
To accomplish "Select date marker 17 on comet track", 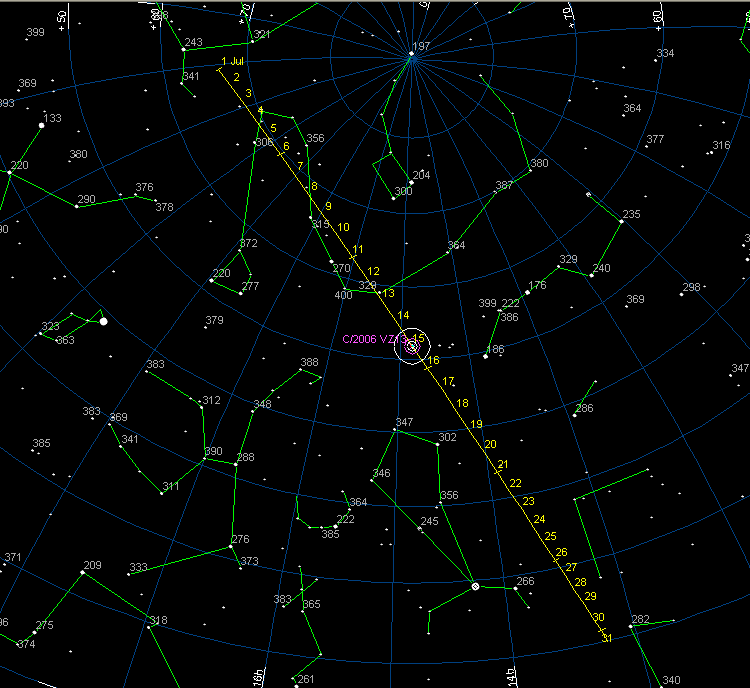I will point(448,381).
